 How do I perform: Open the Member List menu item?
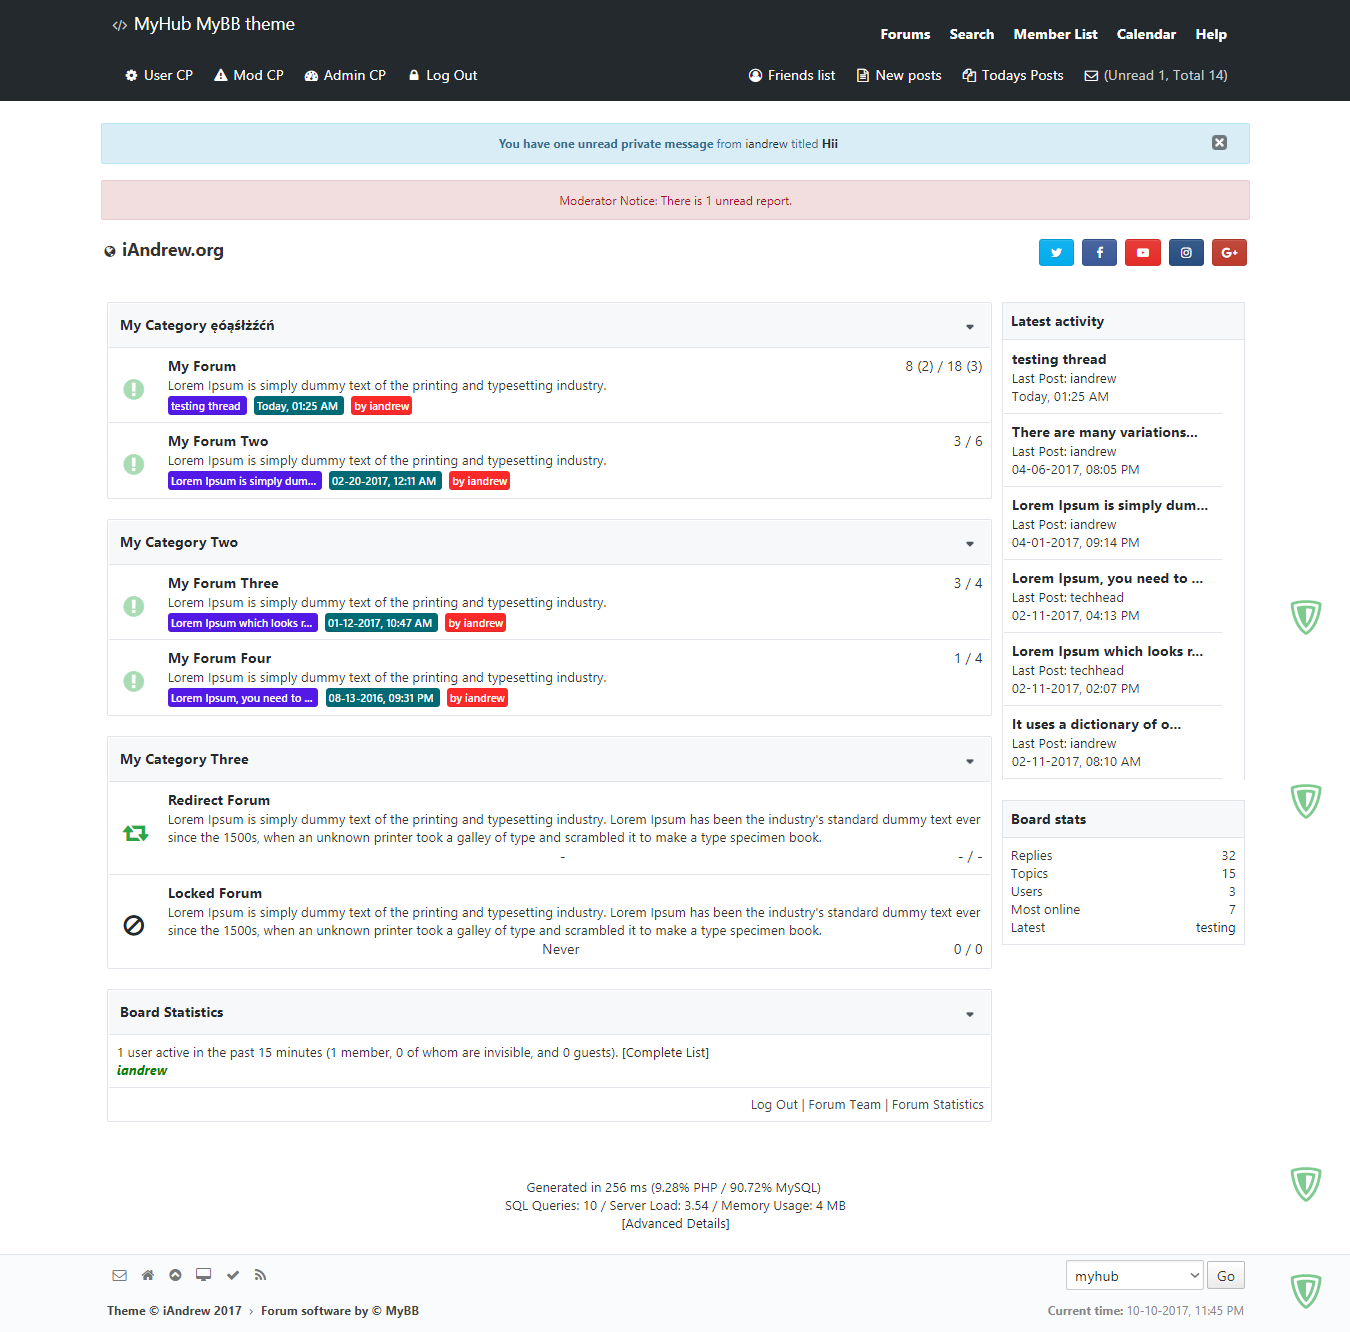tap(1055, 34)
